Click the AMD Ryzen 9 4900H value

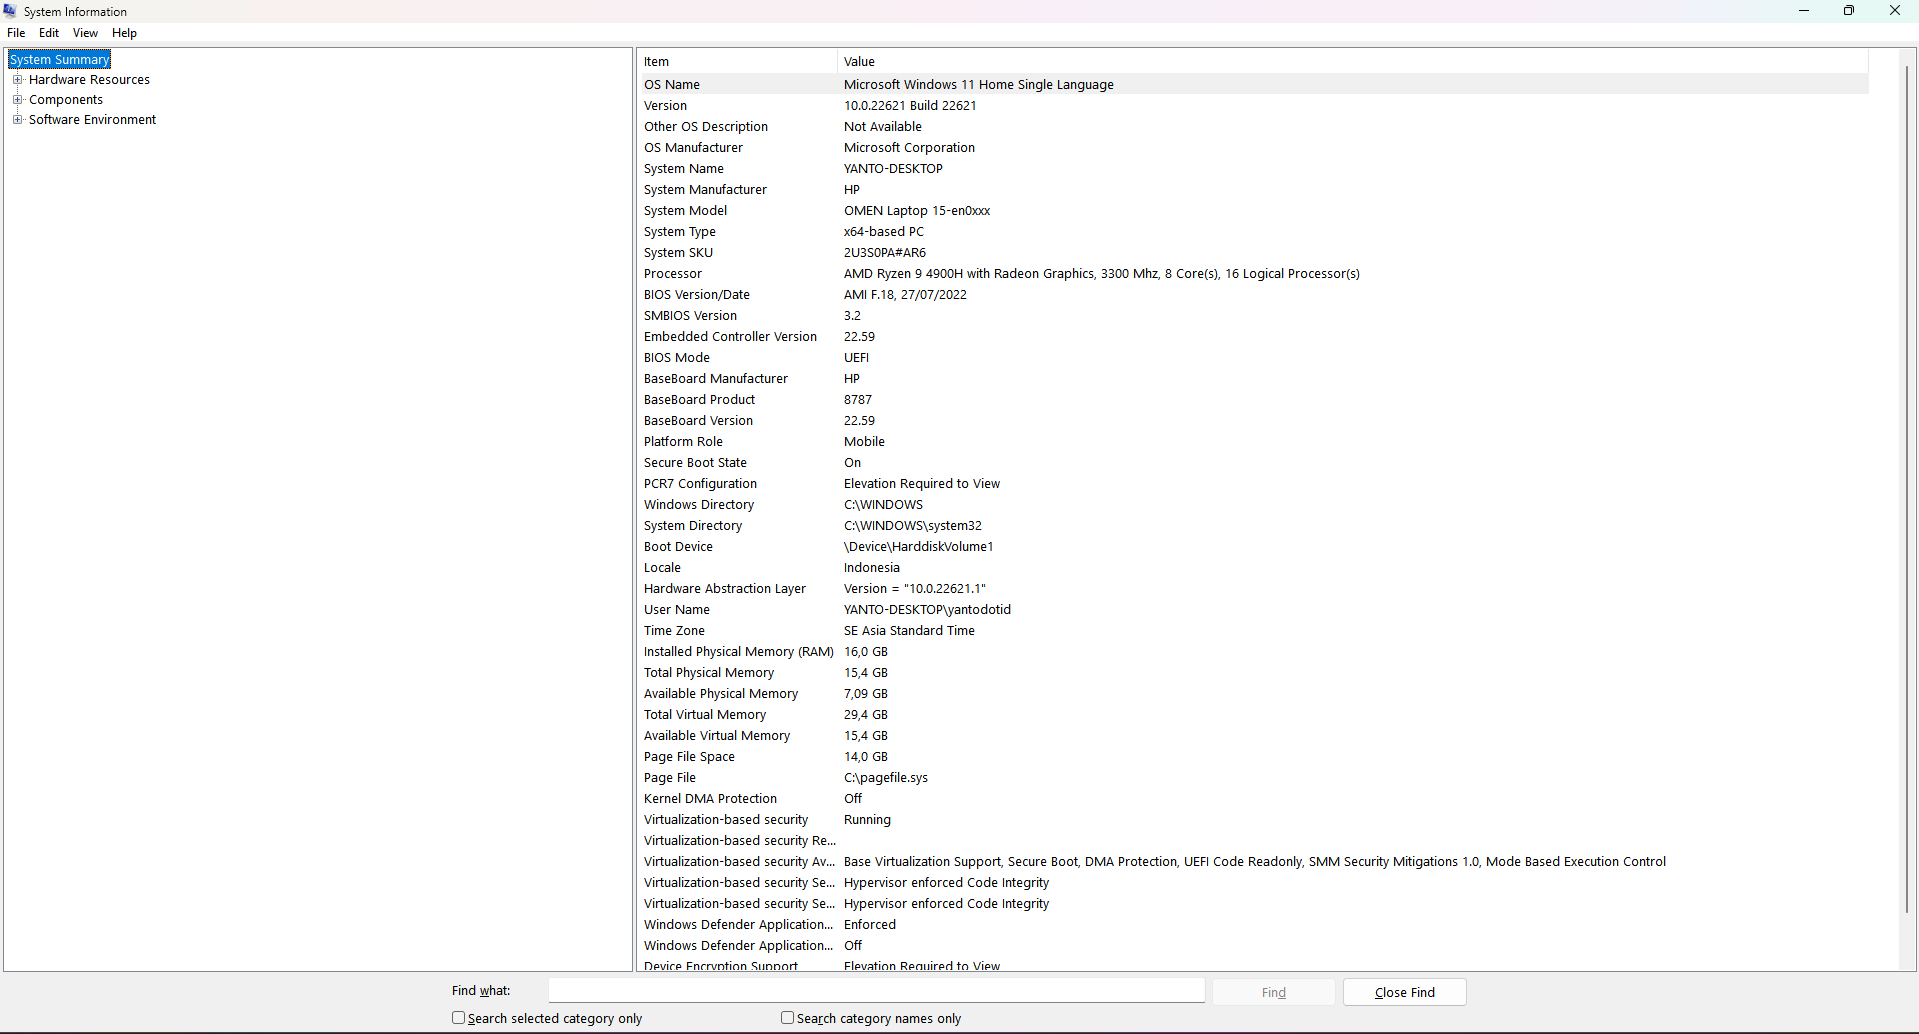click(1101, 274)
